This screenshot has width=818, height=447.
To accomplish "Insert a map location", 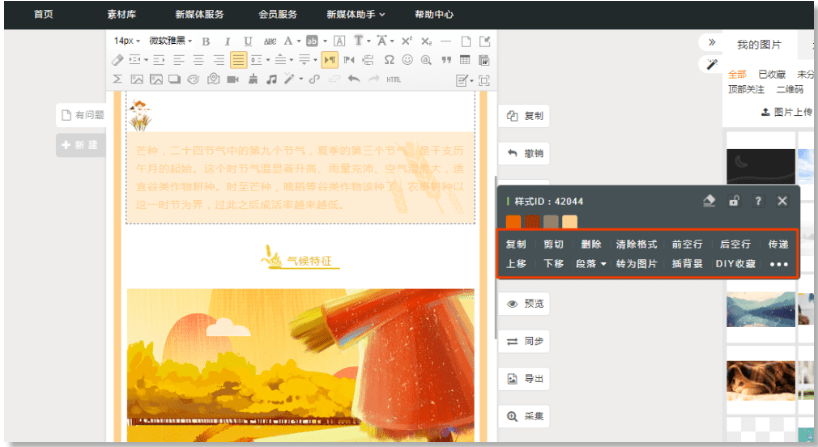I will tap(213, 79).
